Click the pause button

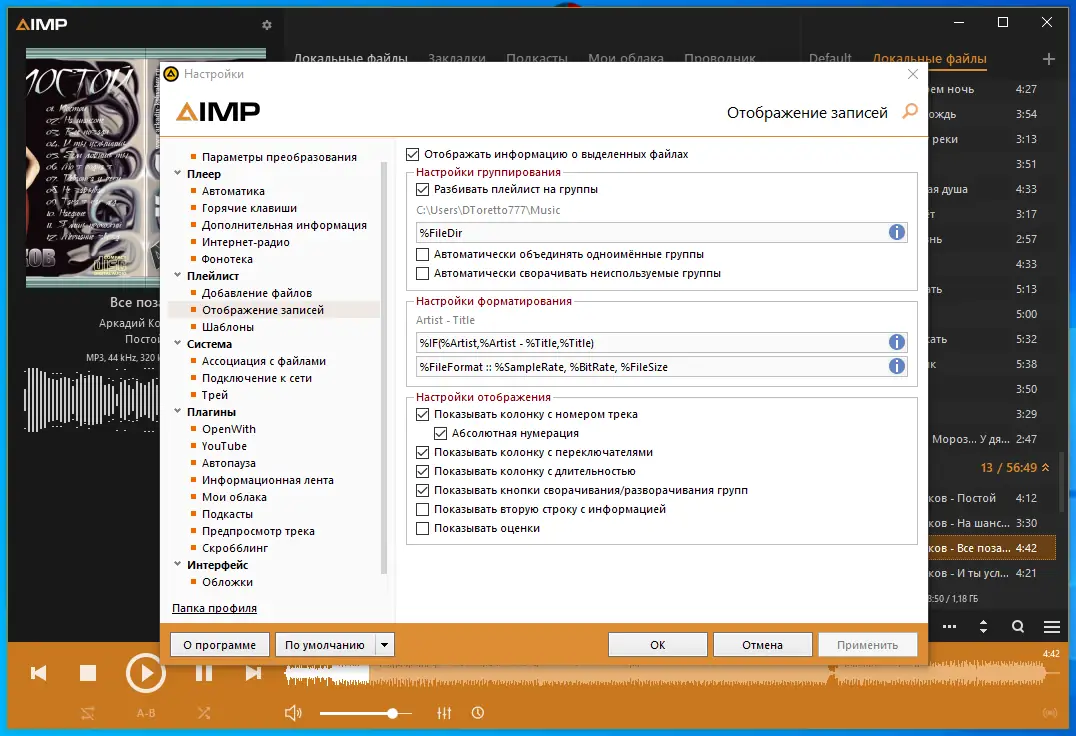point(204,673)
